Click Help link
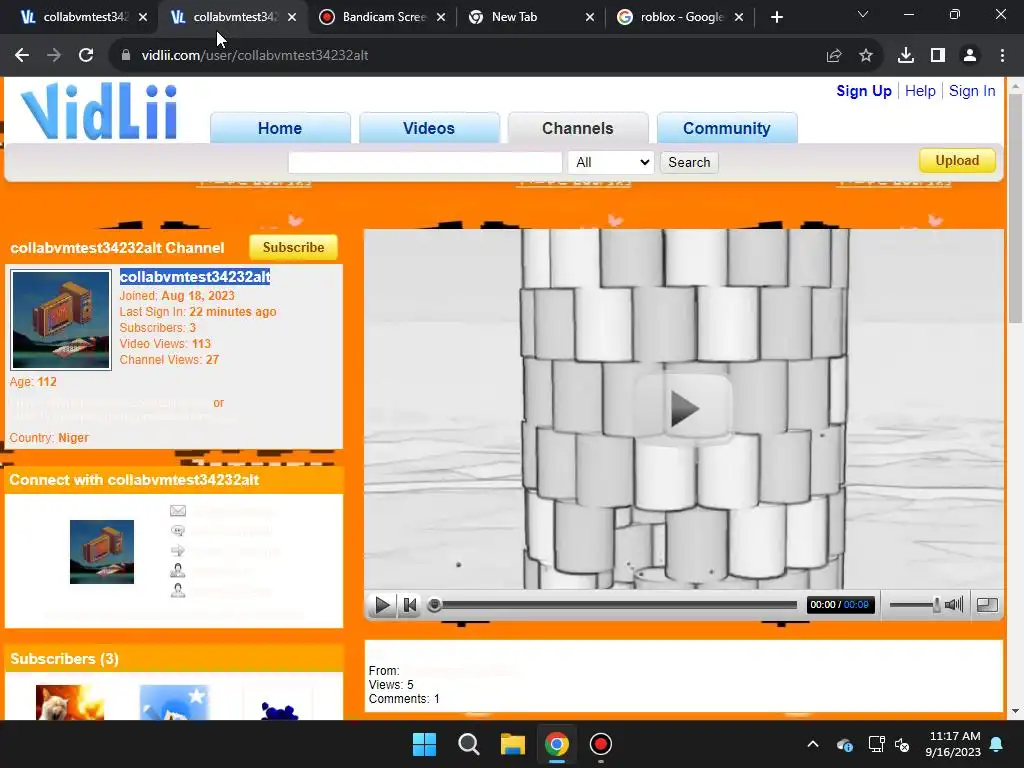The height and width of the screenshot is (768, 1024). point(920,91)
